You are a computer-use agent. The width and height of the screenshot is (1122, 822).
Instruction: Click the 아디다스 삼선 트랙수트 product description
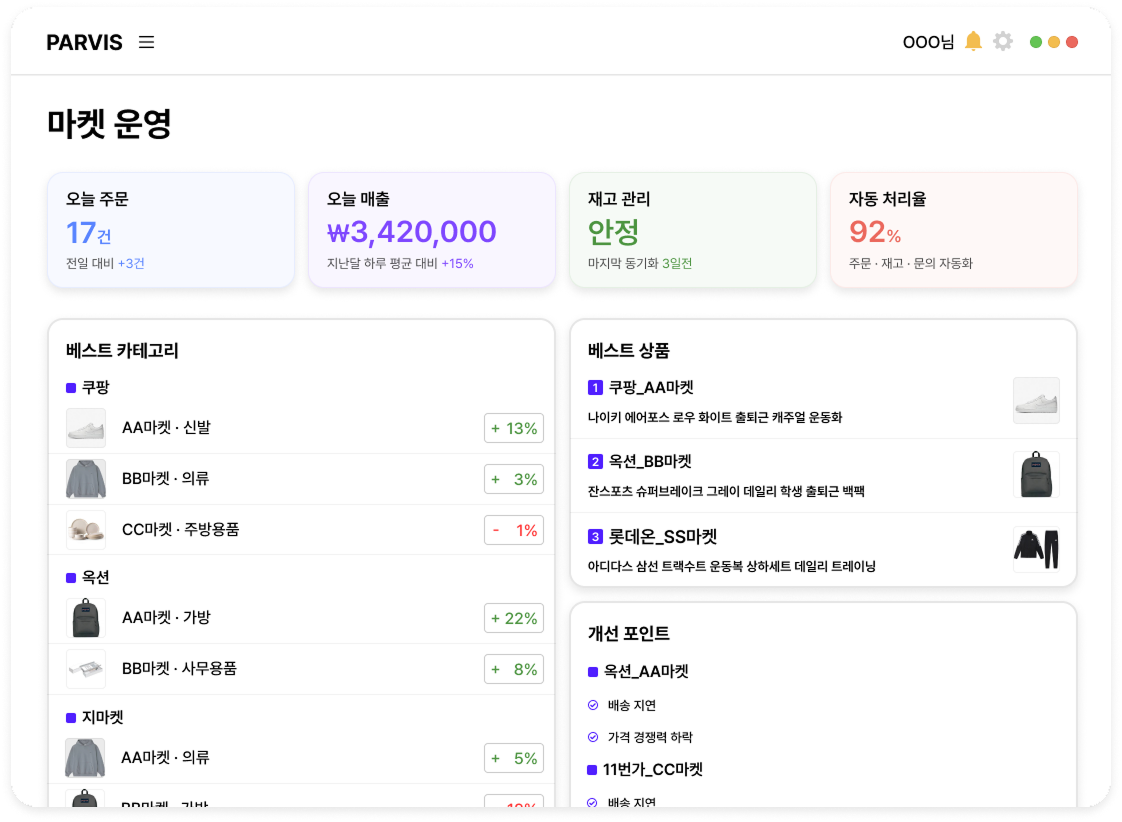point(731,567)
